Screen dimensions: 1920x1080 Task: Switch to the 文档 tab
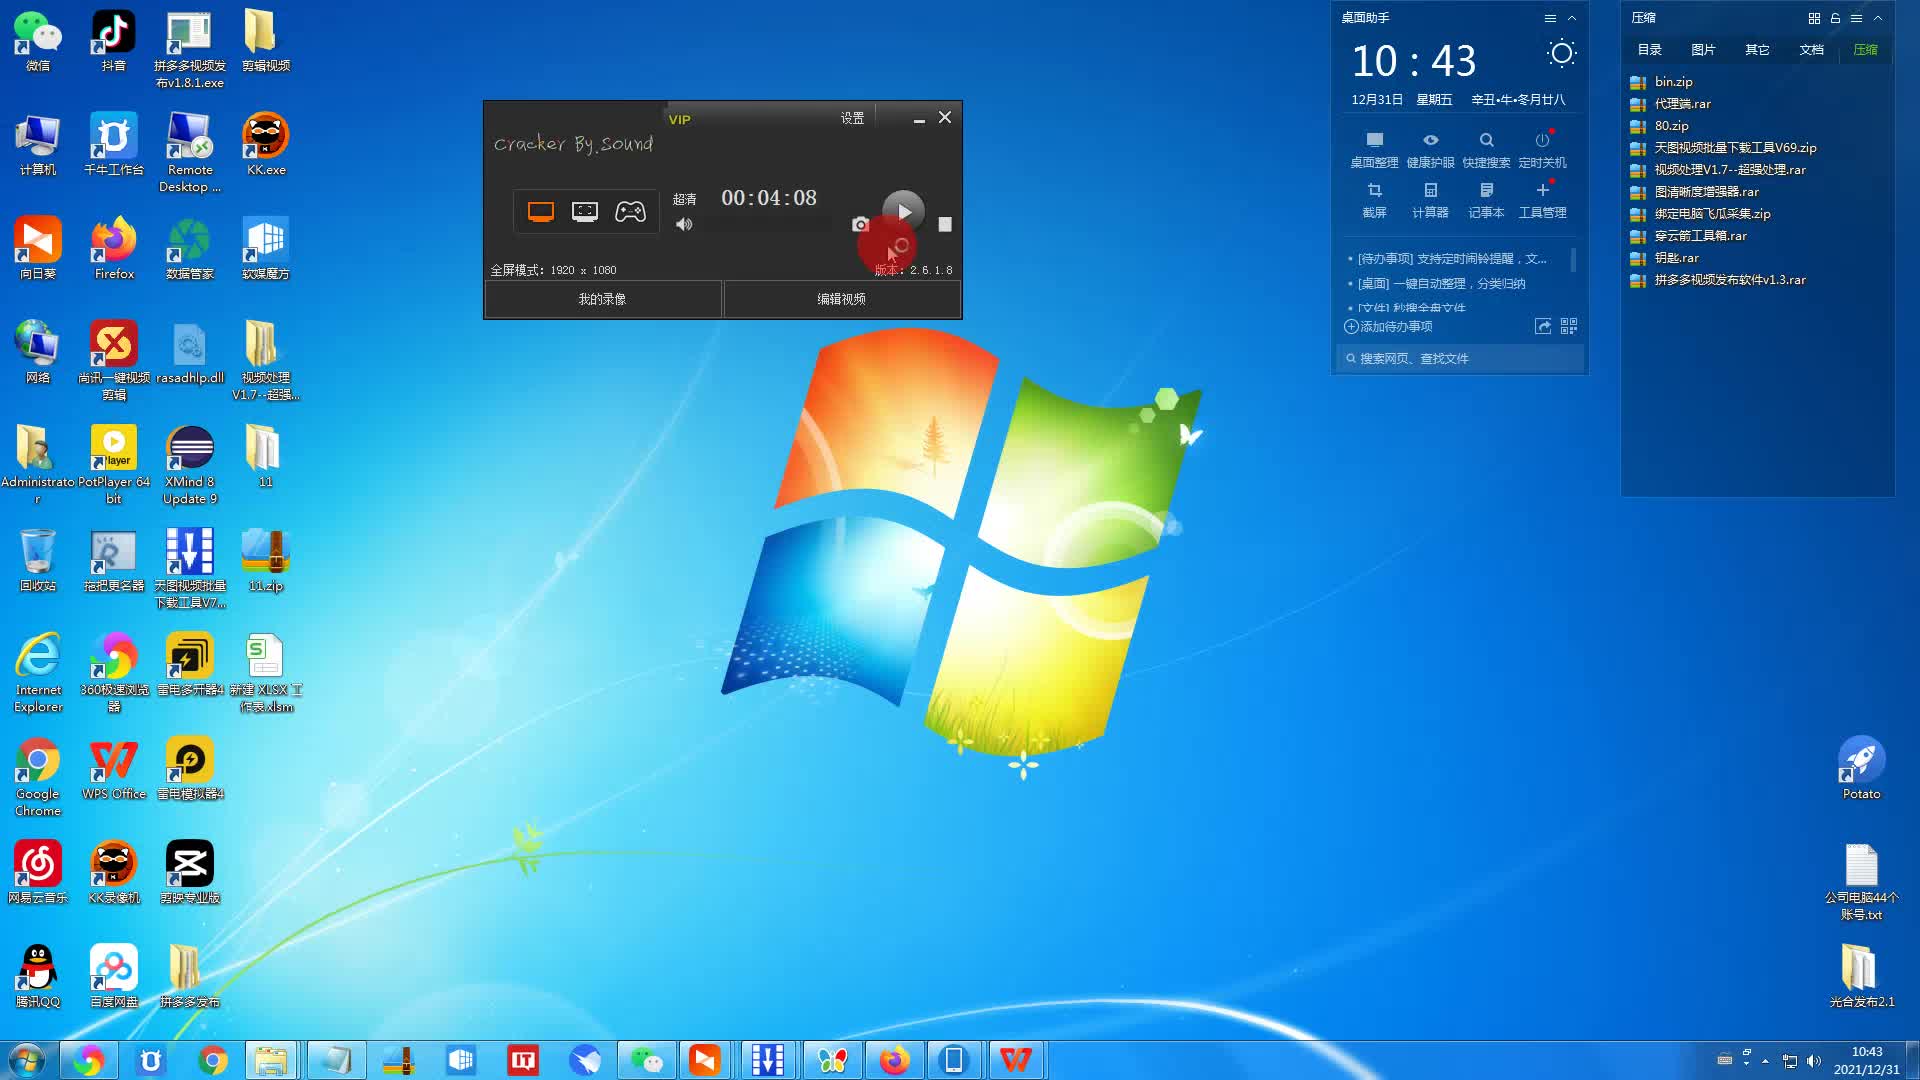[x=1811, y=50]
